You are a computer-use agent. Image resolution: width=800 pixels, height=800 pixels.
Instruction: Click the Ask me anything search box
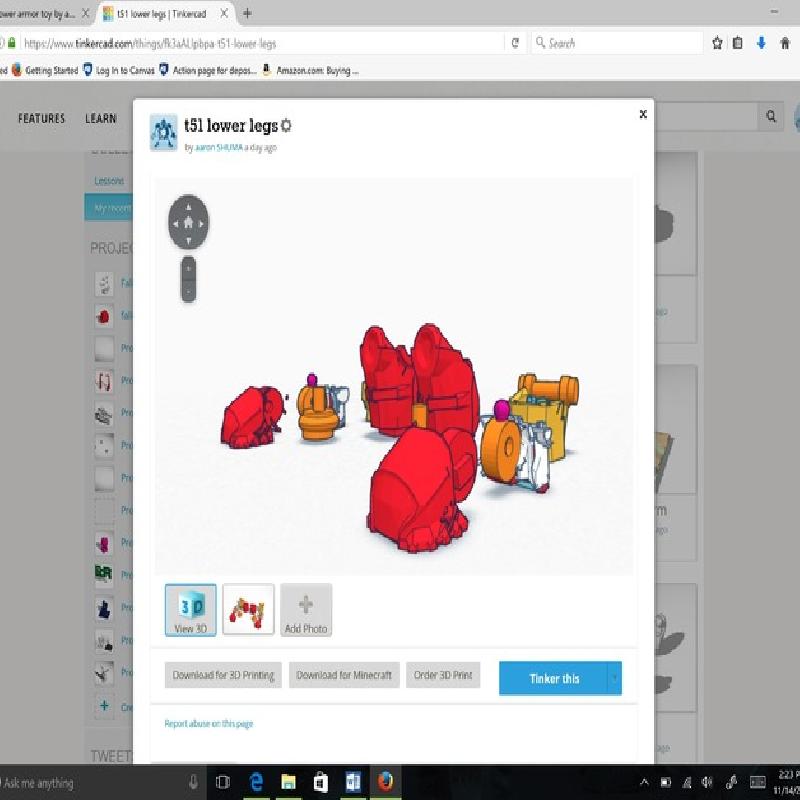pyautogui.click(x=92, y=783)
